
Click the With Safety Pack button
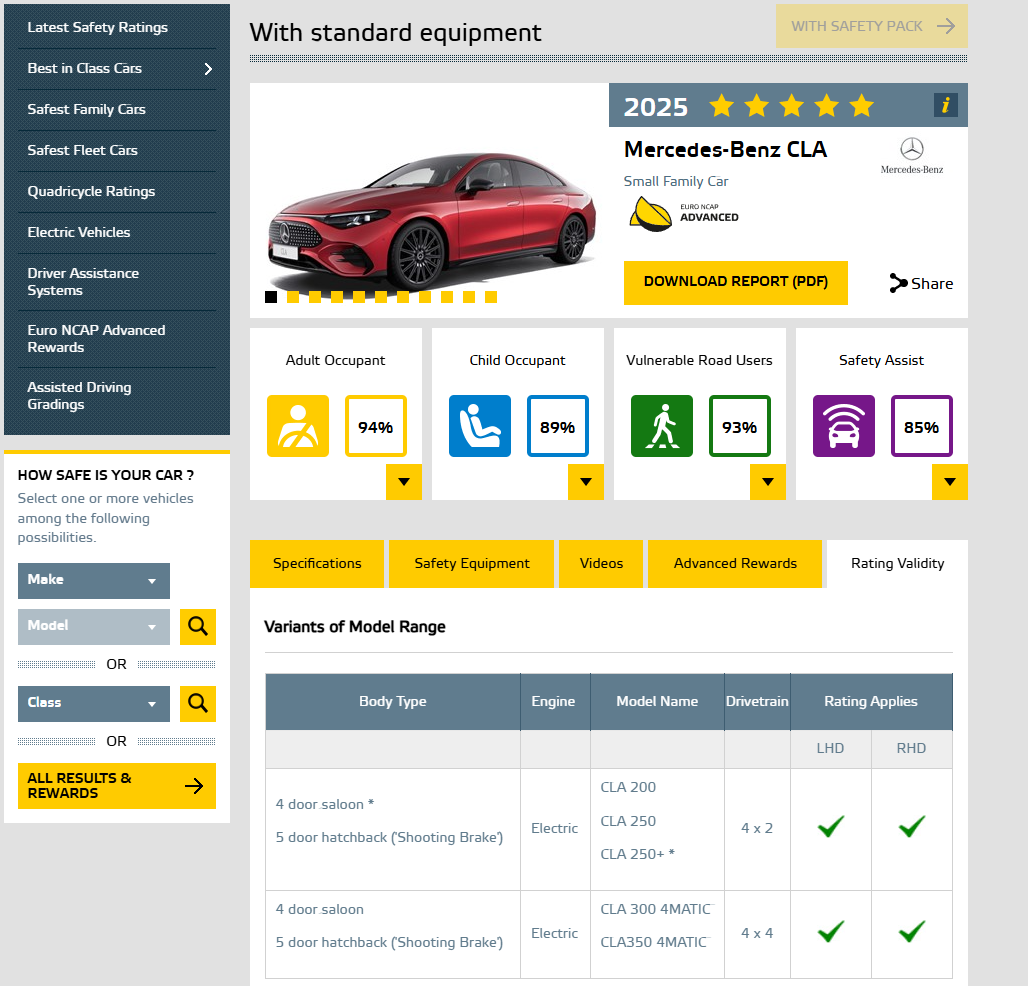click(x=871, y=26)
